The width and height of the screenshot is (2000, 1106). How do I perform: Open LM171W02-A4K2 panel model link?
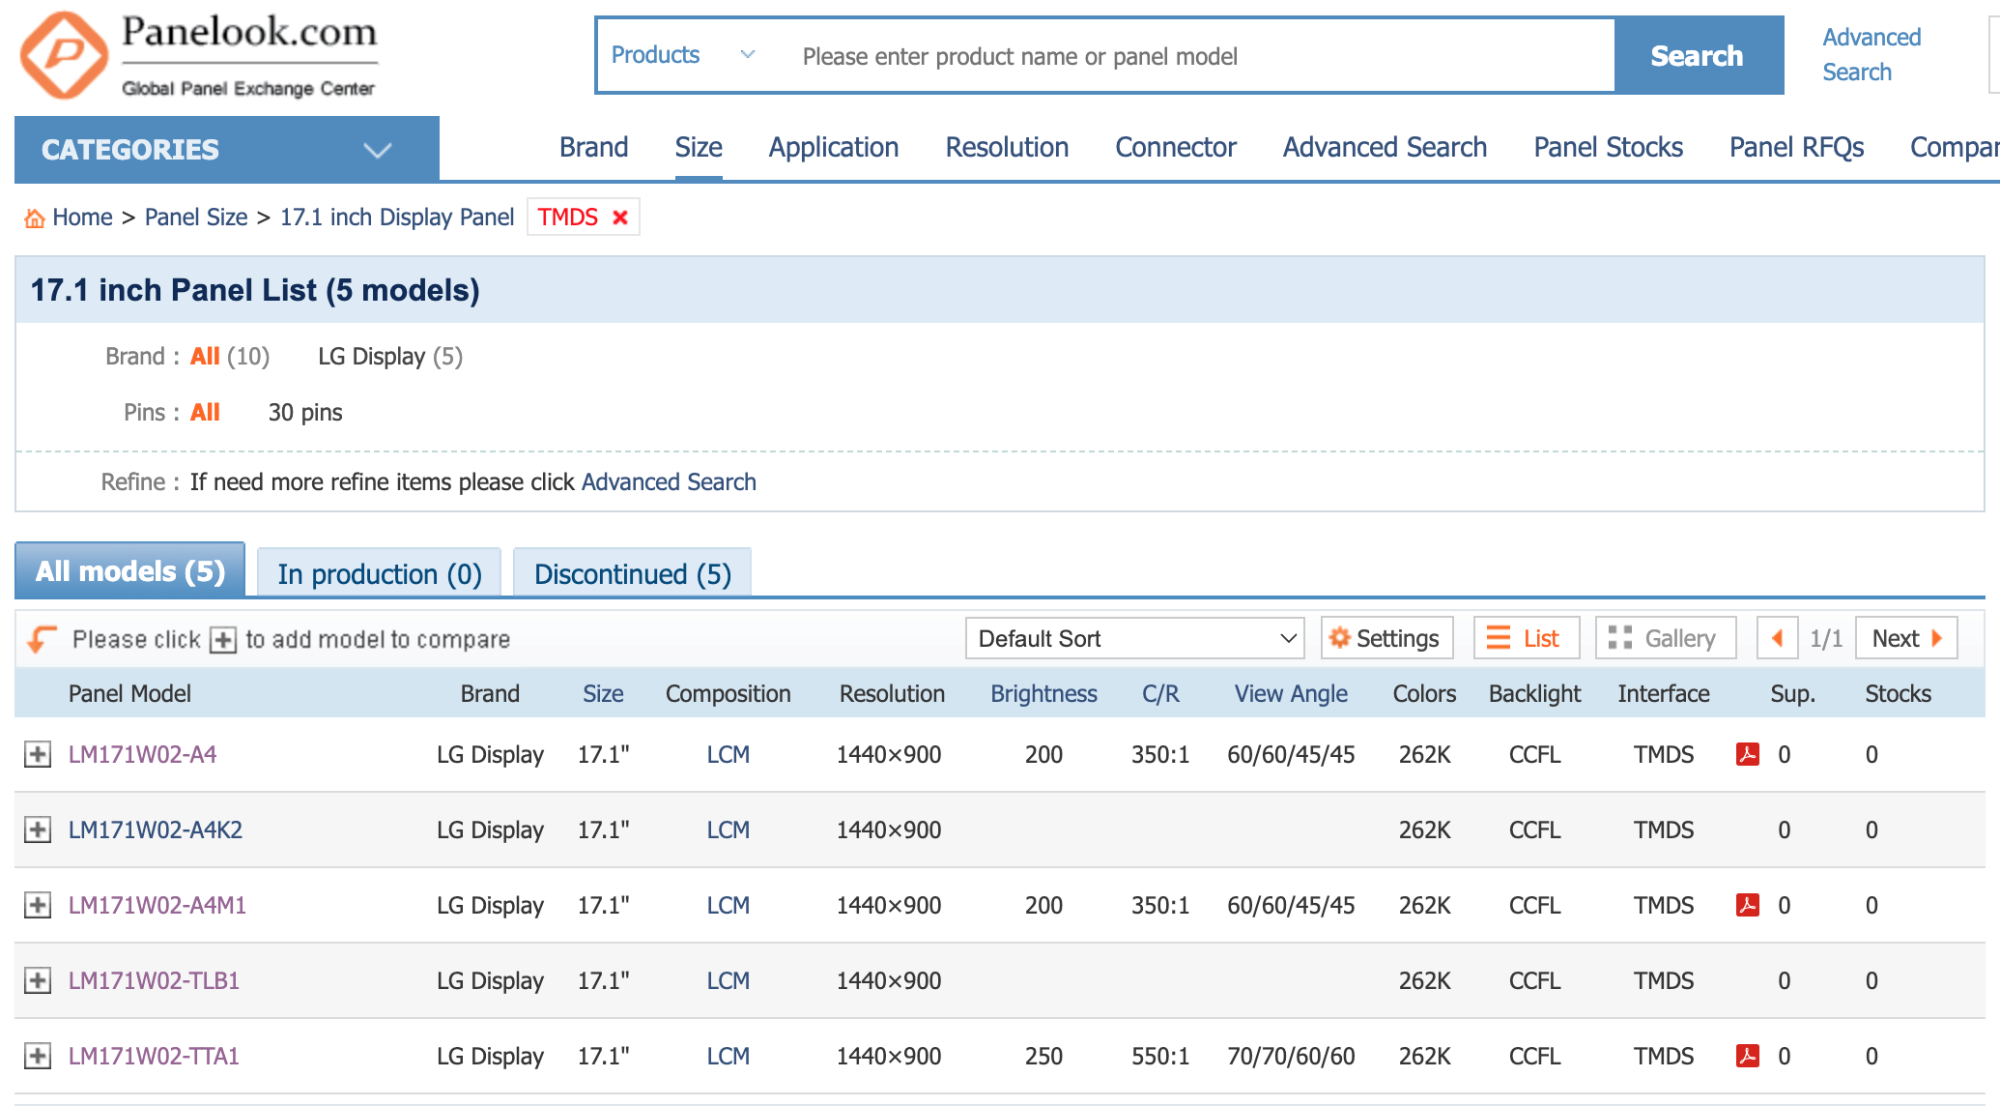click(155, 830)
